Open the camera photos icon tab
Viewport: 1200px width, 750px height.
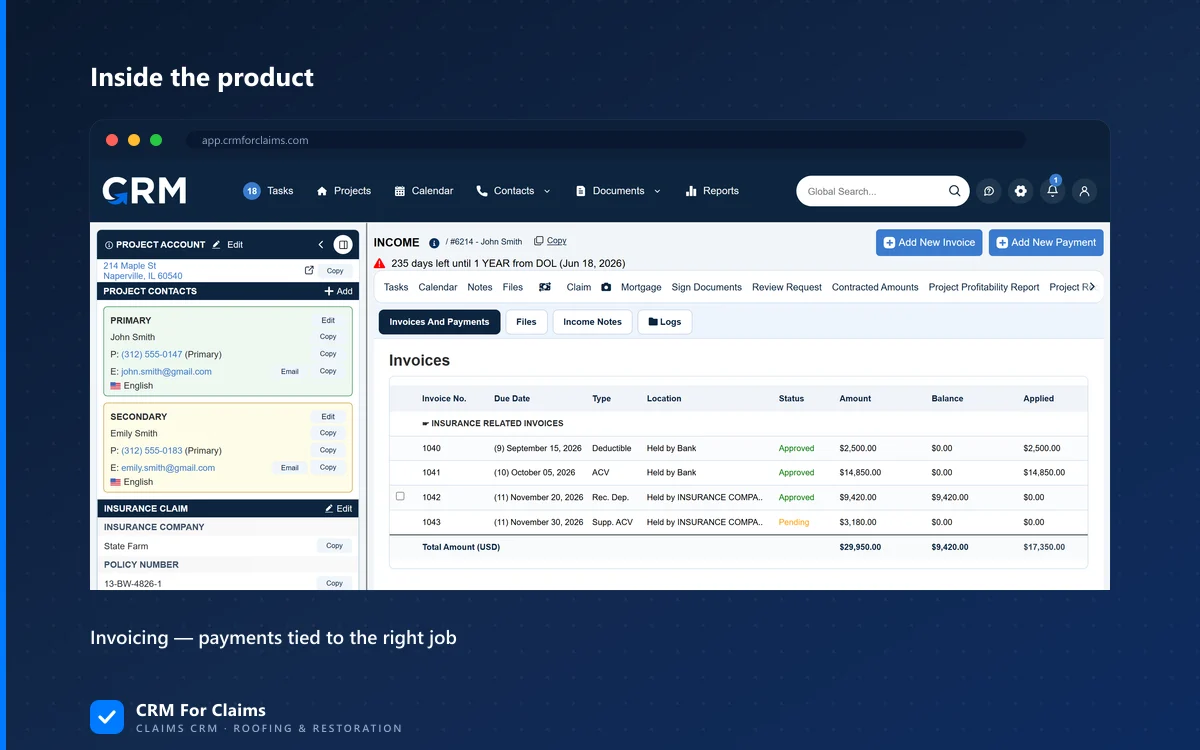point(606,287)
